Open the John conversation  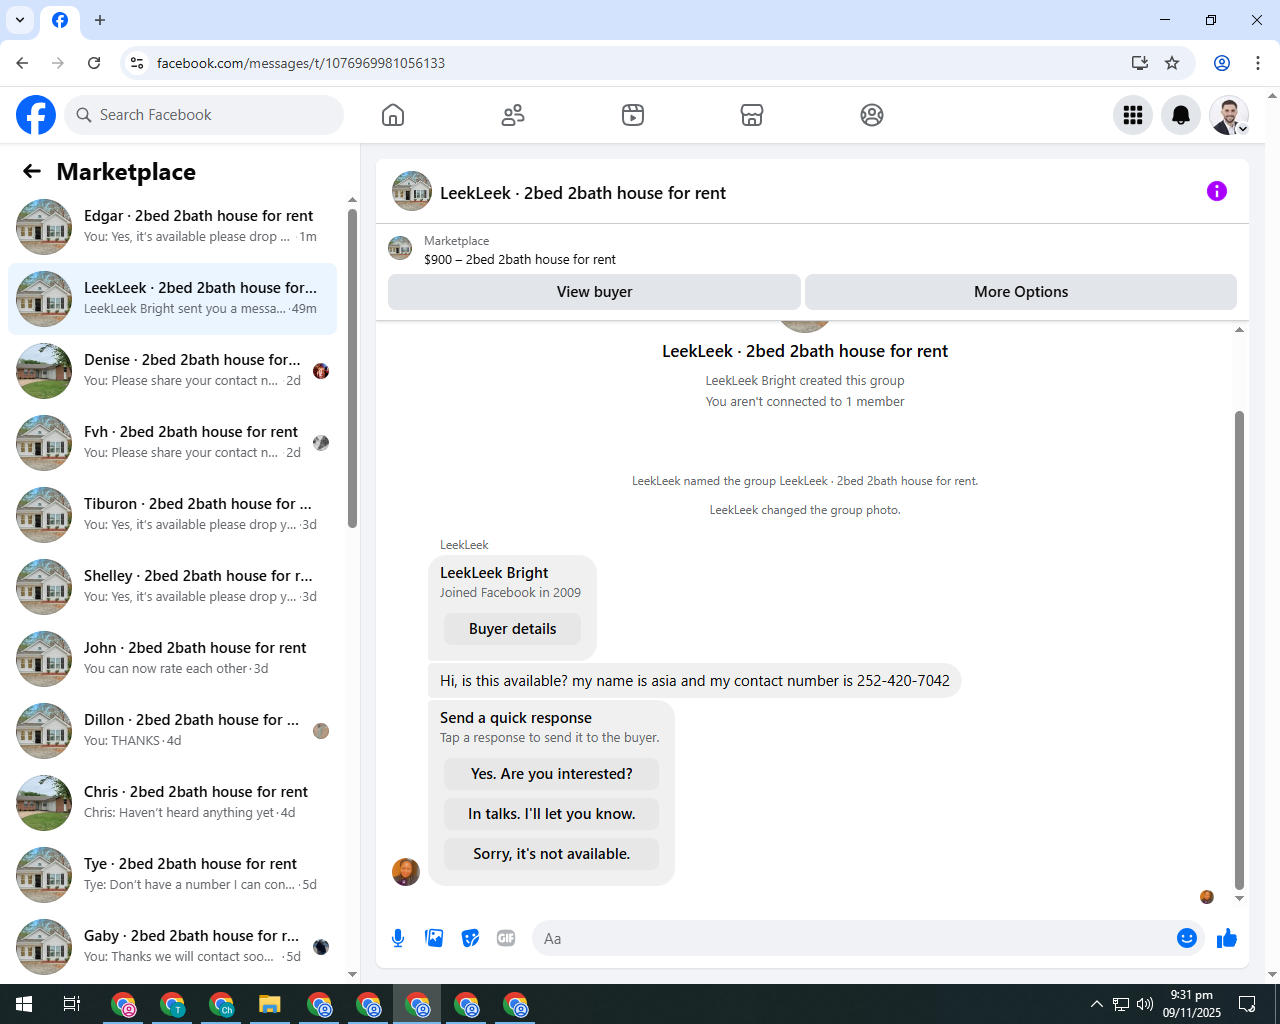tap(172, 659)
